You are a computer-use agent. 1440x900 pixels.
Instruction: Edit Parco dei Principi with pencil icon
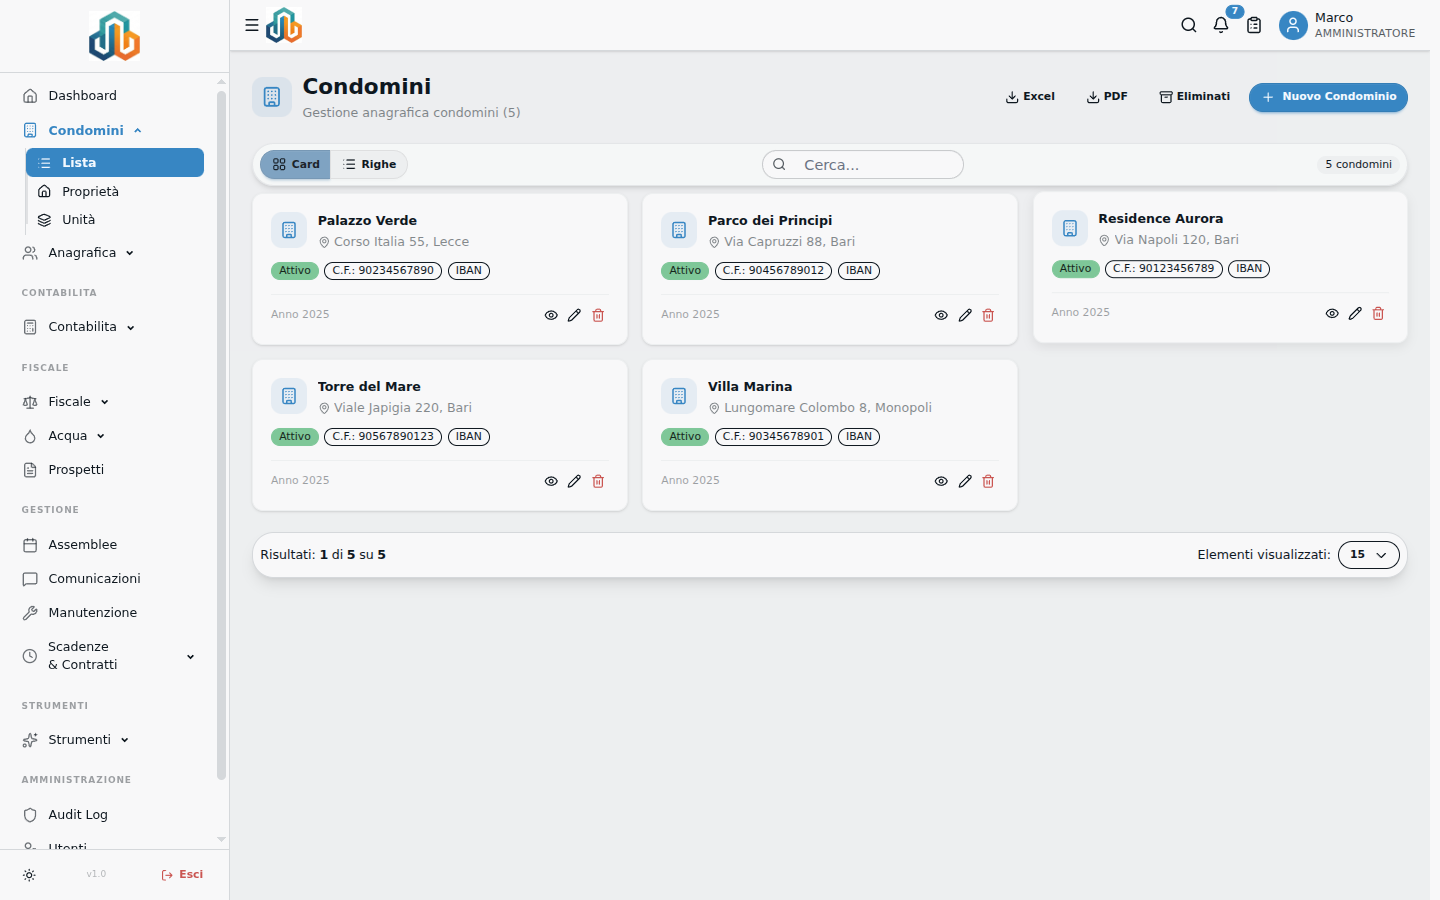pyautogui.click(x=965, y=315)
